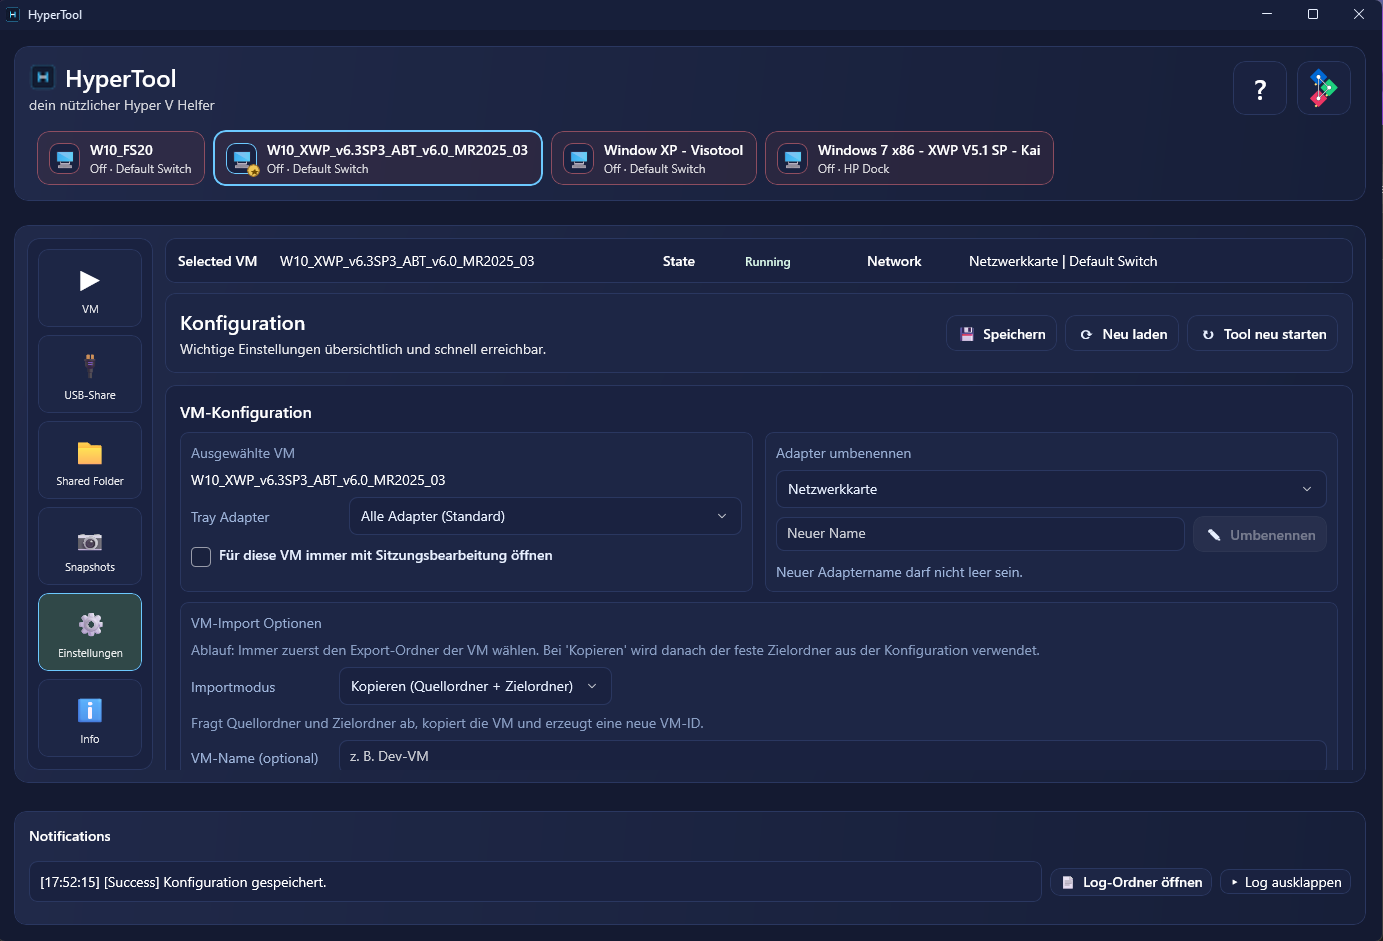Click the colorful diamond logo icon
1383x941 pixels.
click(x=1323, y=89)
